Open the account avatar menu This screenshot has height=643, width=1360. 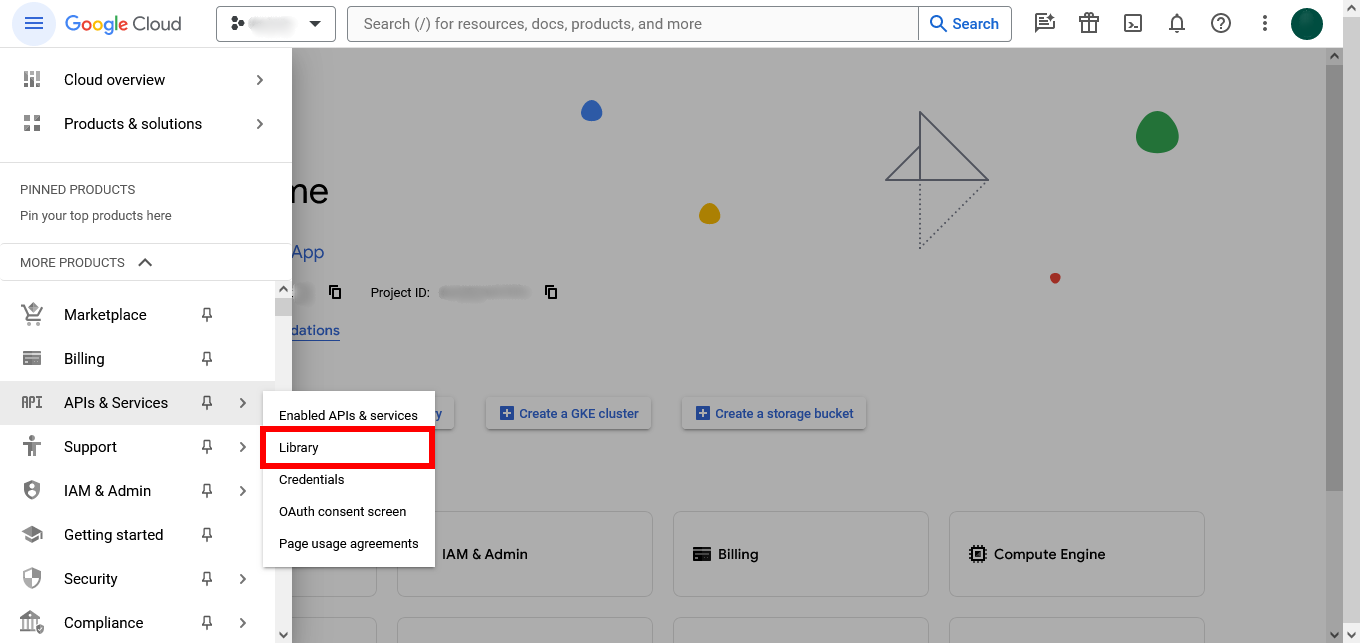point(1307,24)
